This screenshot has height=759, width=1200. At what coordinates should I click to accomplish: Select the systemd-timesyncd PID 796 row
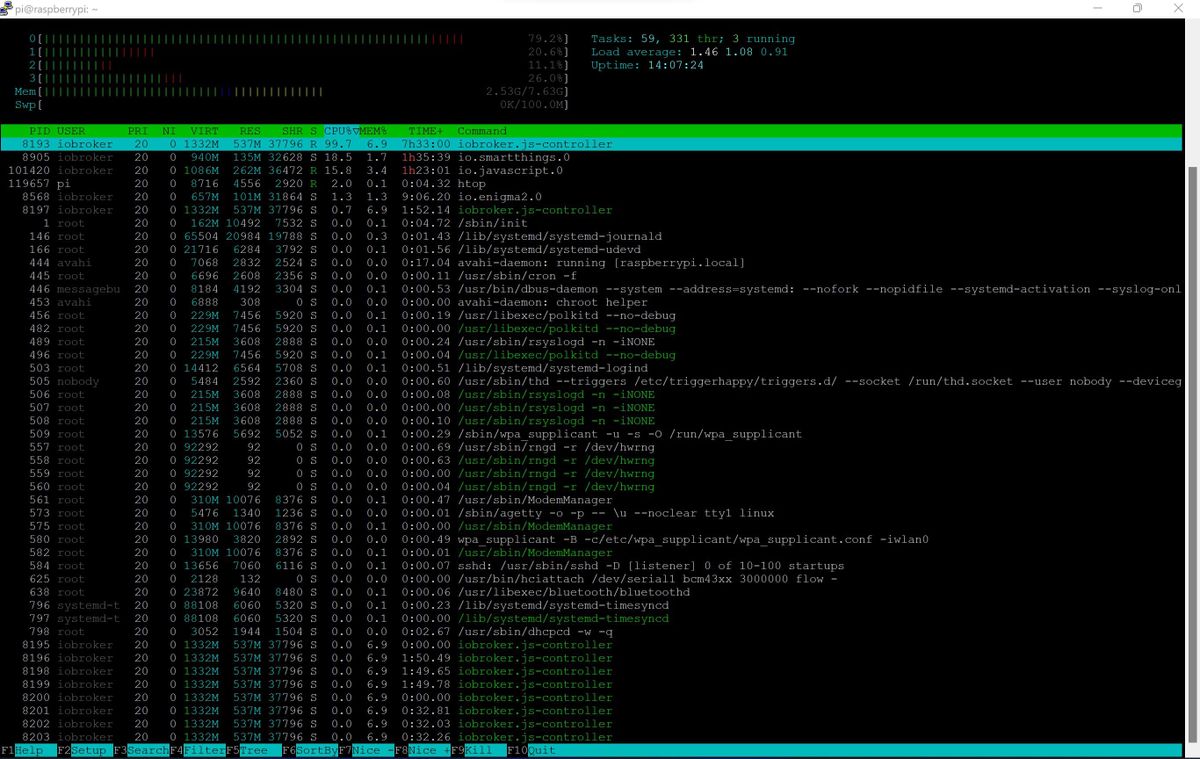pos(591,605)
